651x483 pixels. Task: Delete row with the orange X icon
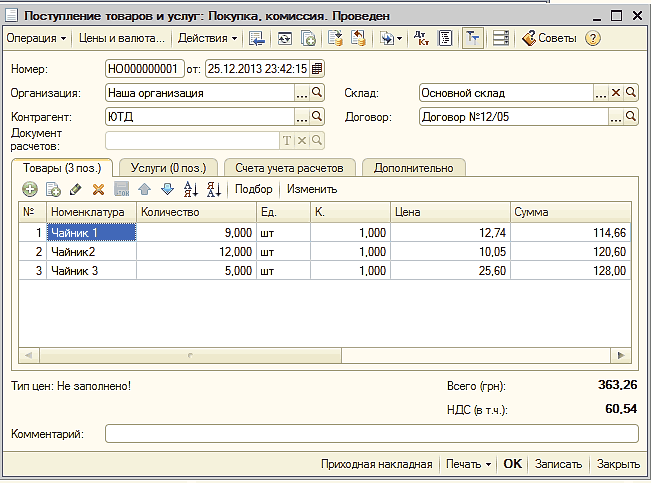[x=98, y=189]
